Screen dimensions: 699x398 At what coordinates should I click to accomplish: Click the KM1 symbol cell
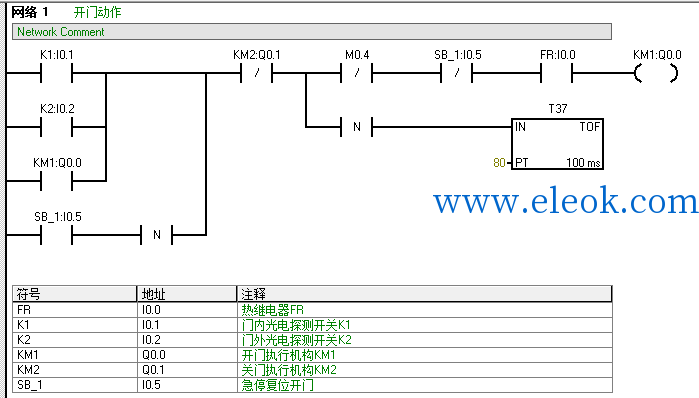tap(74, 355)
